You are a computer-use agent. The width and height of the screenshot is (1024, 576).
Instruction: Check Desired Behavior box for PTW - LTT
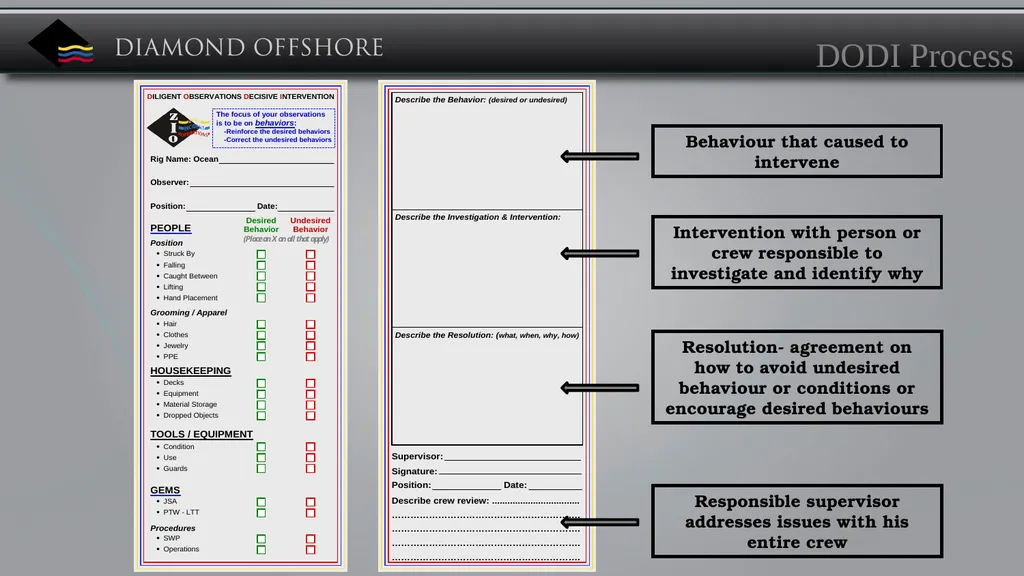[261, 513]
